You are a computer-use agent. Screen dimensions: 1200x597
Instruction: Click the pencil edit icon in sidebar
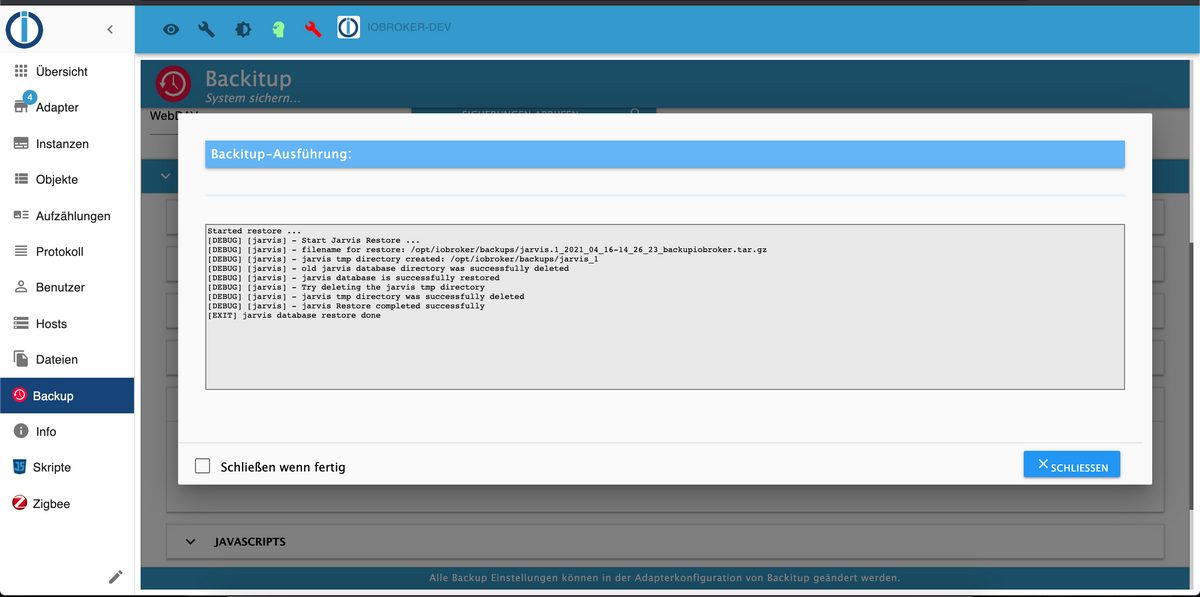[116, 576]
